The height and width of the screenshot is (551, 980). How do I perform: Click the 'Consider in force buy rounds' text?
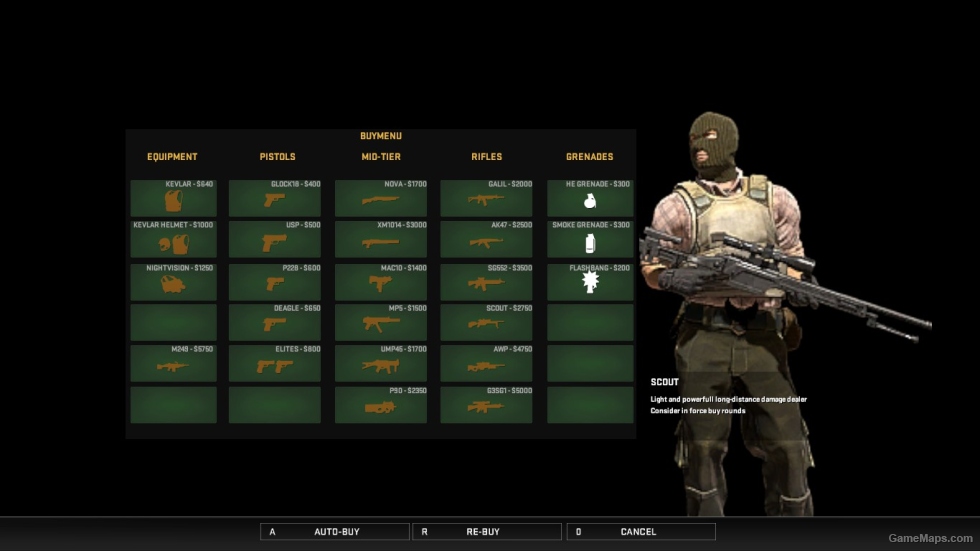point(698,410)
